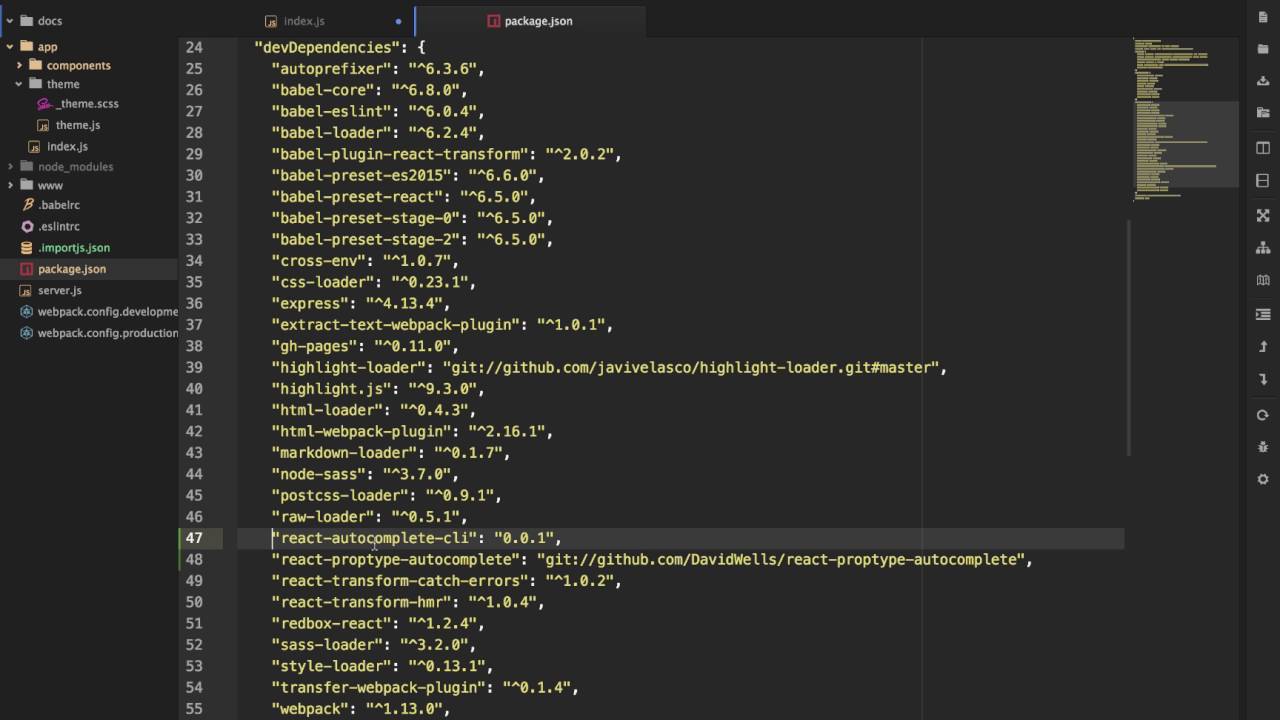Click the open book icon in right toolbar
Image resolution: width=1280 pixels, height=720 pixels.
tap(1263, 281)
